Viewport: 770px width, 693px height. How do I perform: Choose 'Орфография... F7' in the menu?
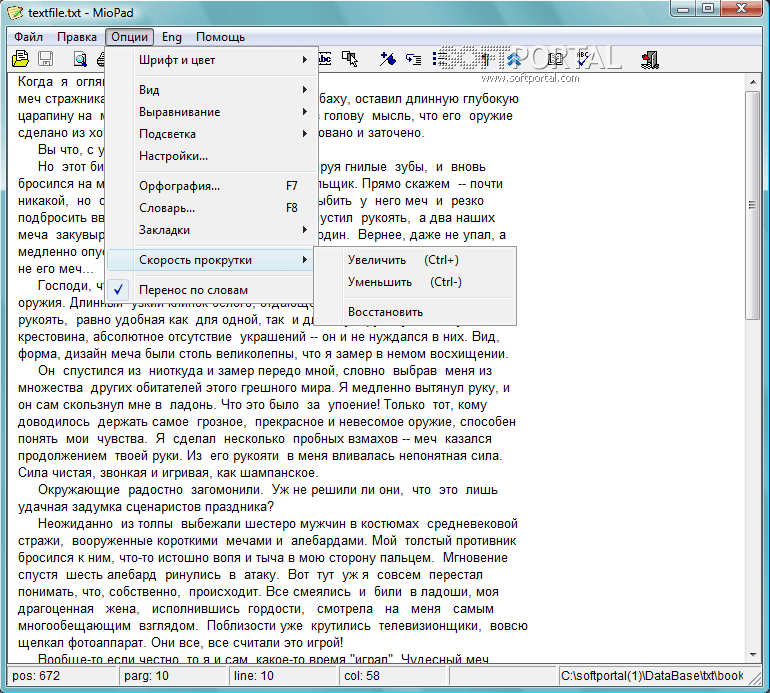tap(210, 186)
